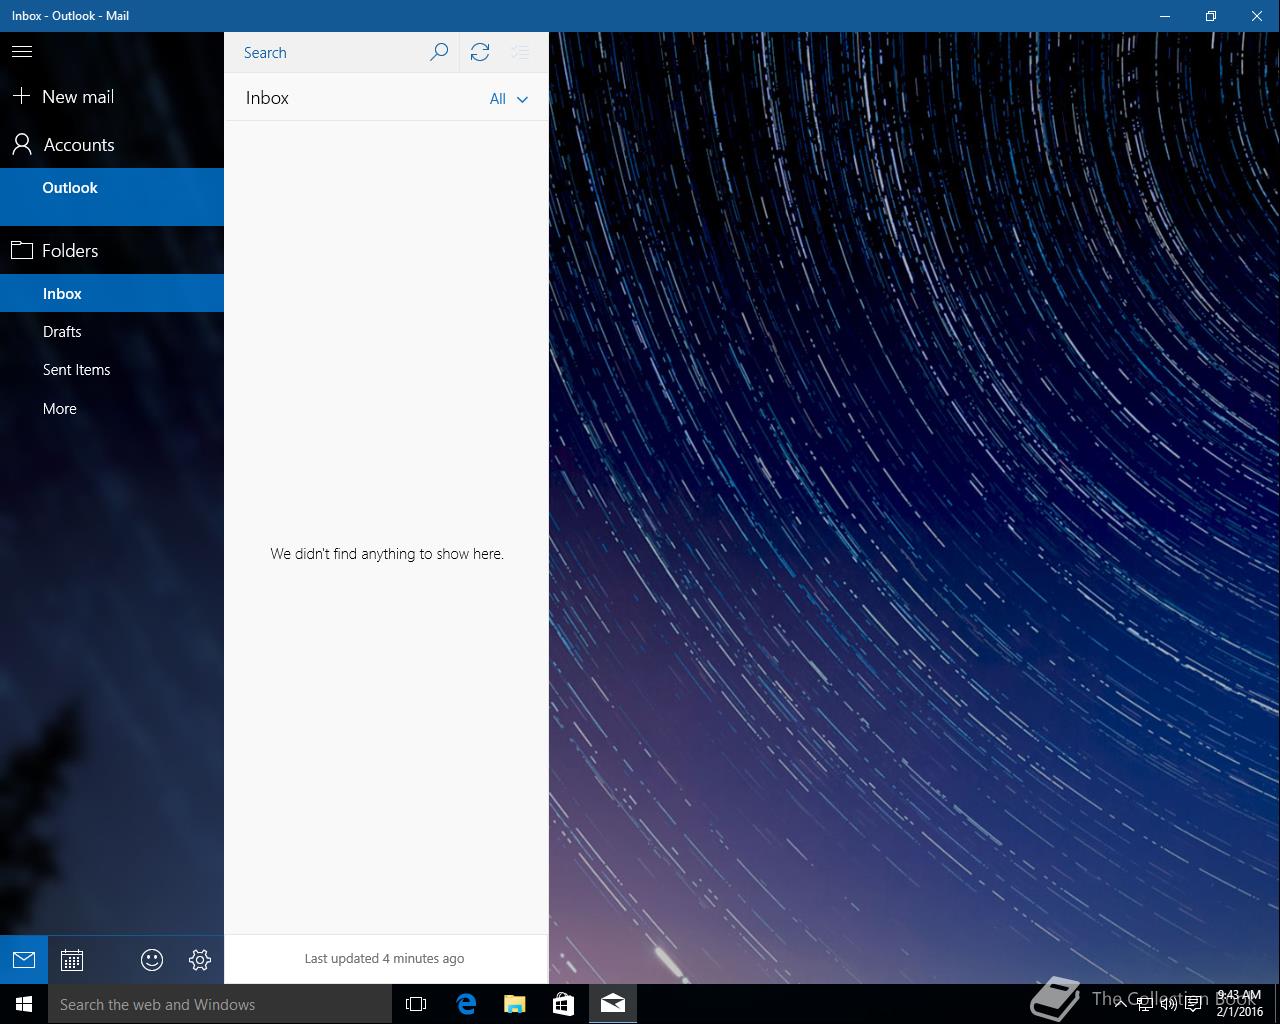The image size is (1280, 1024).
Task: Select the Sent Items folder
Action: [77, 370]
